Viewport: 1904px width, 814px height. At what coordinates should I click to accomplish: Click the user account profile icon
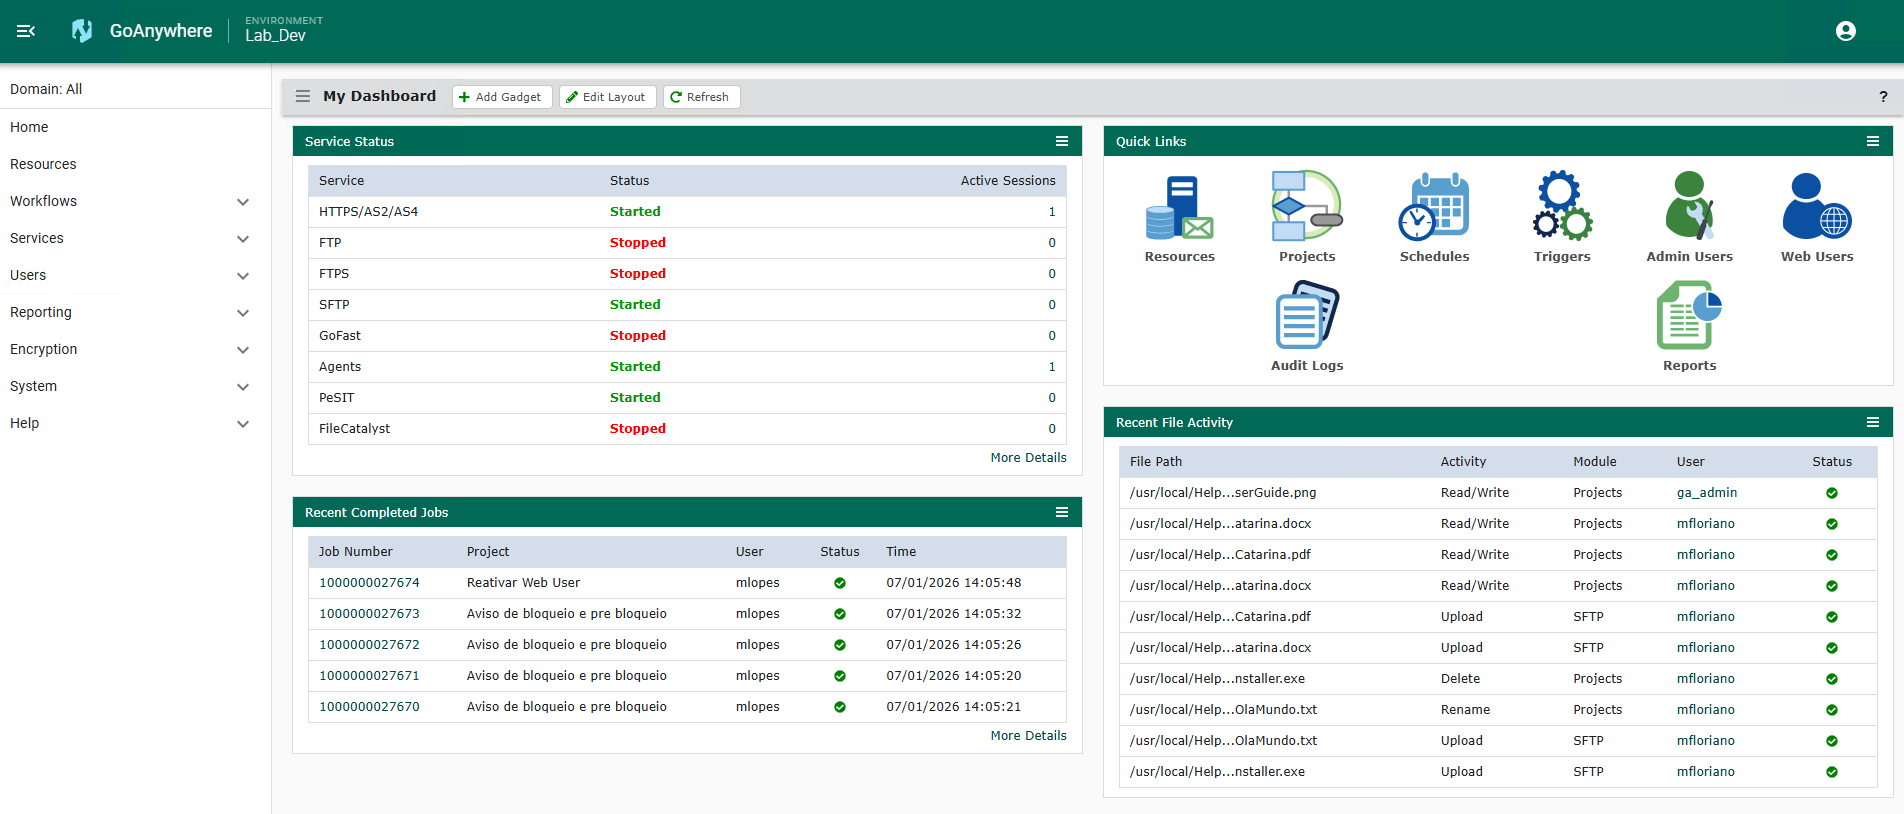1845,31
